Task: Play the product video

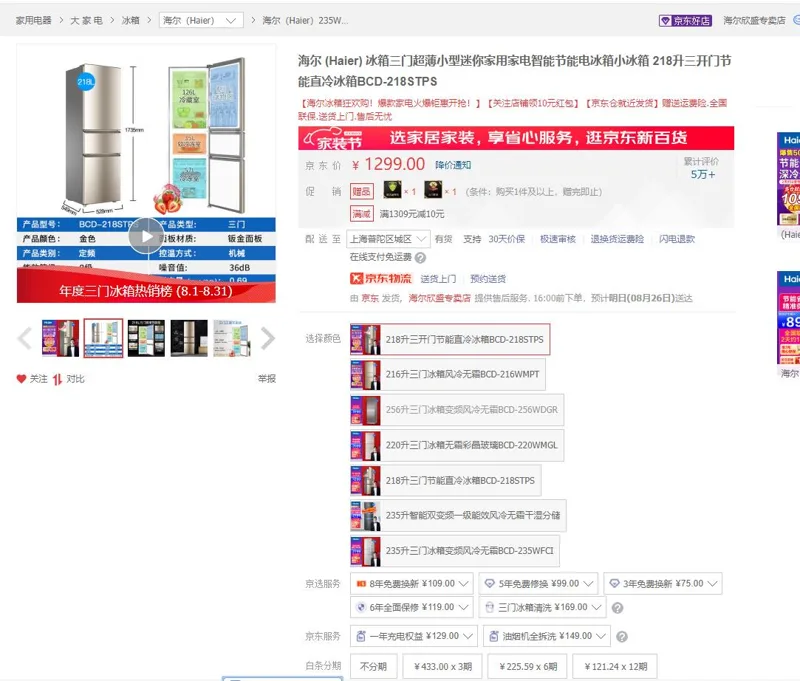Action: coord(146,236)
